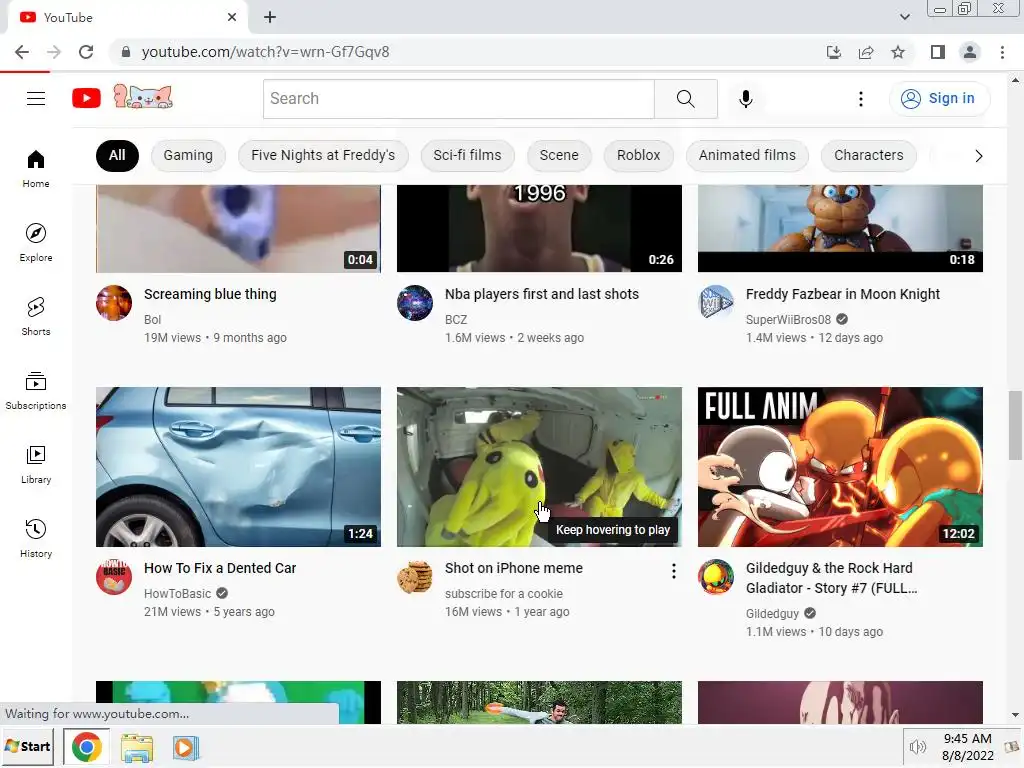Expand tab search dropdown arrow
The height and width of the screenshot is (768, 1024).
click(904, 17)
